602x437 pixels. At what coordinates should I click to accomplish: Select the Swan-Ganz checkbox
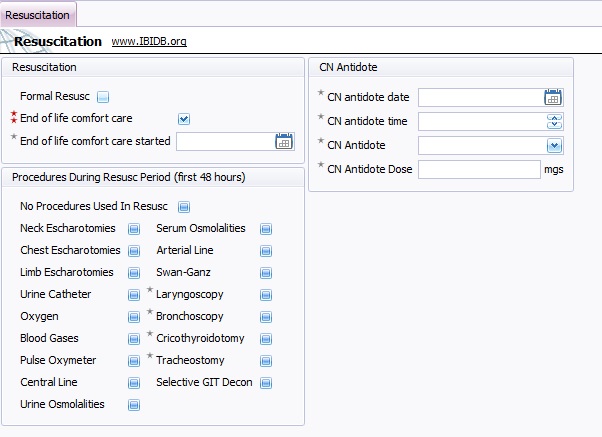pyautogui.click(x=265, y=273)
